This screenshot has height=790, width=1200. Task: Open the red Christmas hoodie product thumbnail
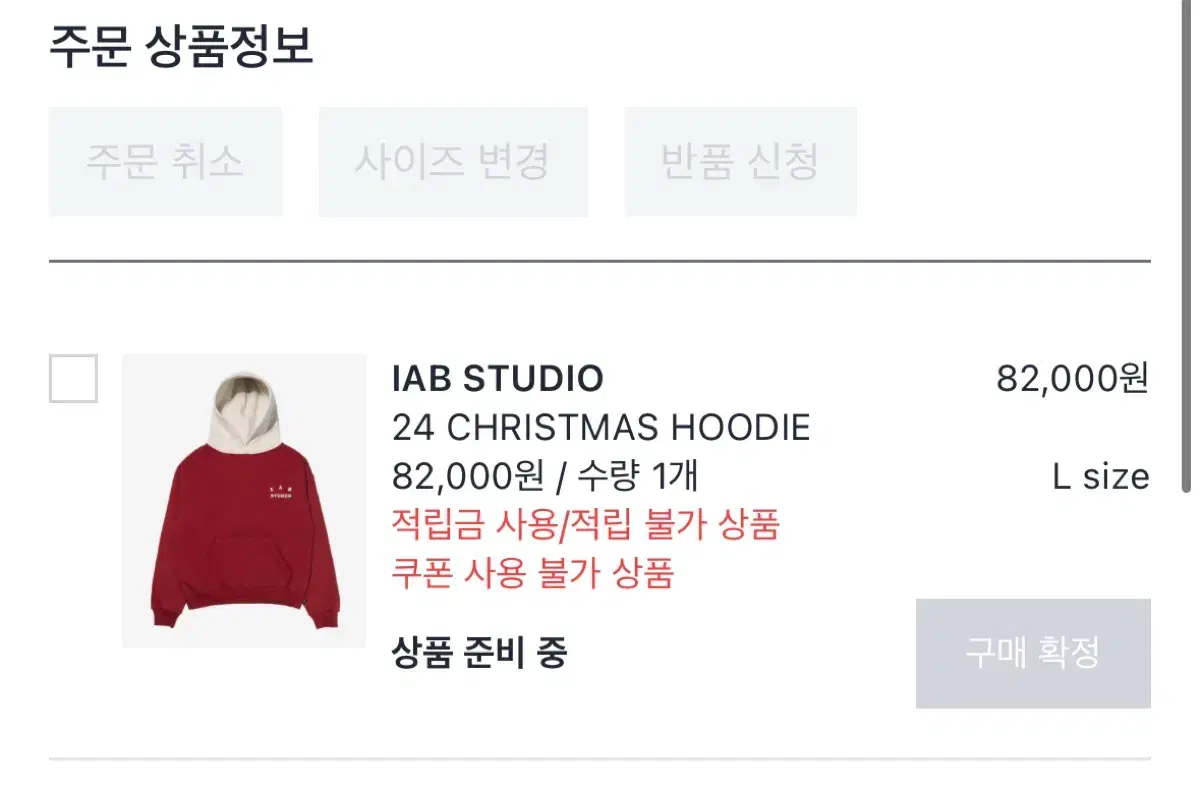pyautogui.click(x=244, y=500)
